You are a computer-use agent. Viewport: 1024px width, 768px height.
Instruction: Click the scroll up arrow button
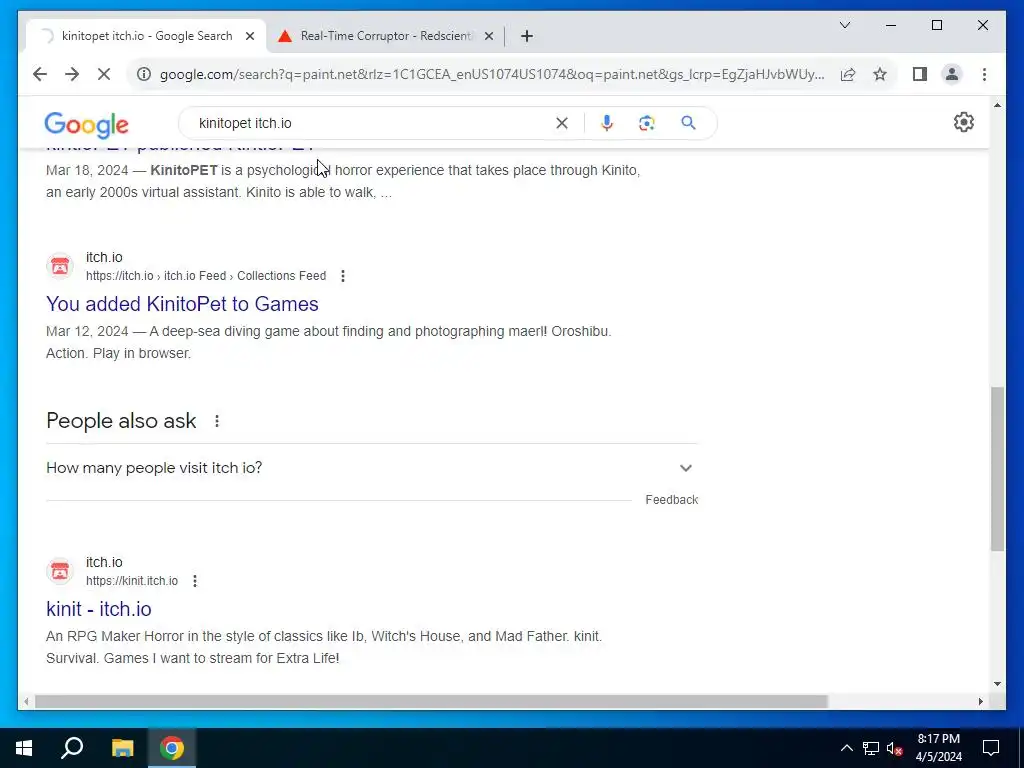pyautogui.click(x=997, y=104)
